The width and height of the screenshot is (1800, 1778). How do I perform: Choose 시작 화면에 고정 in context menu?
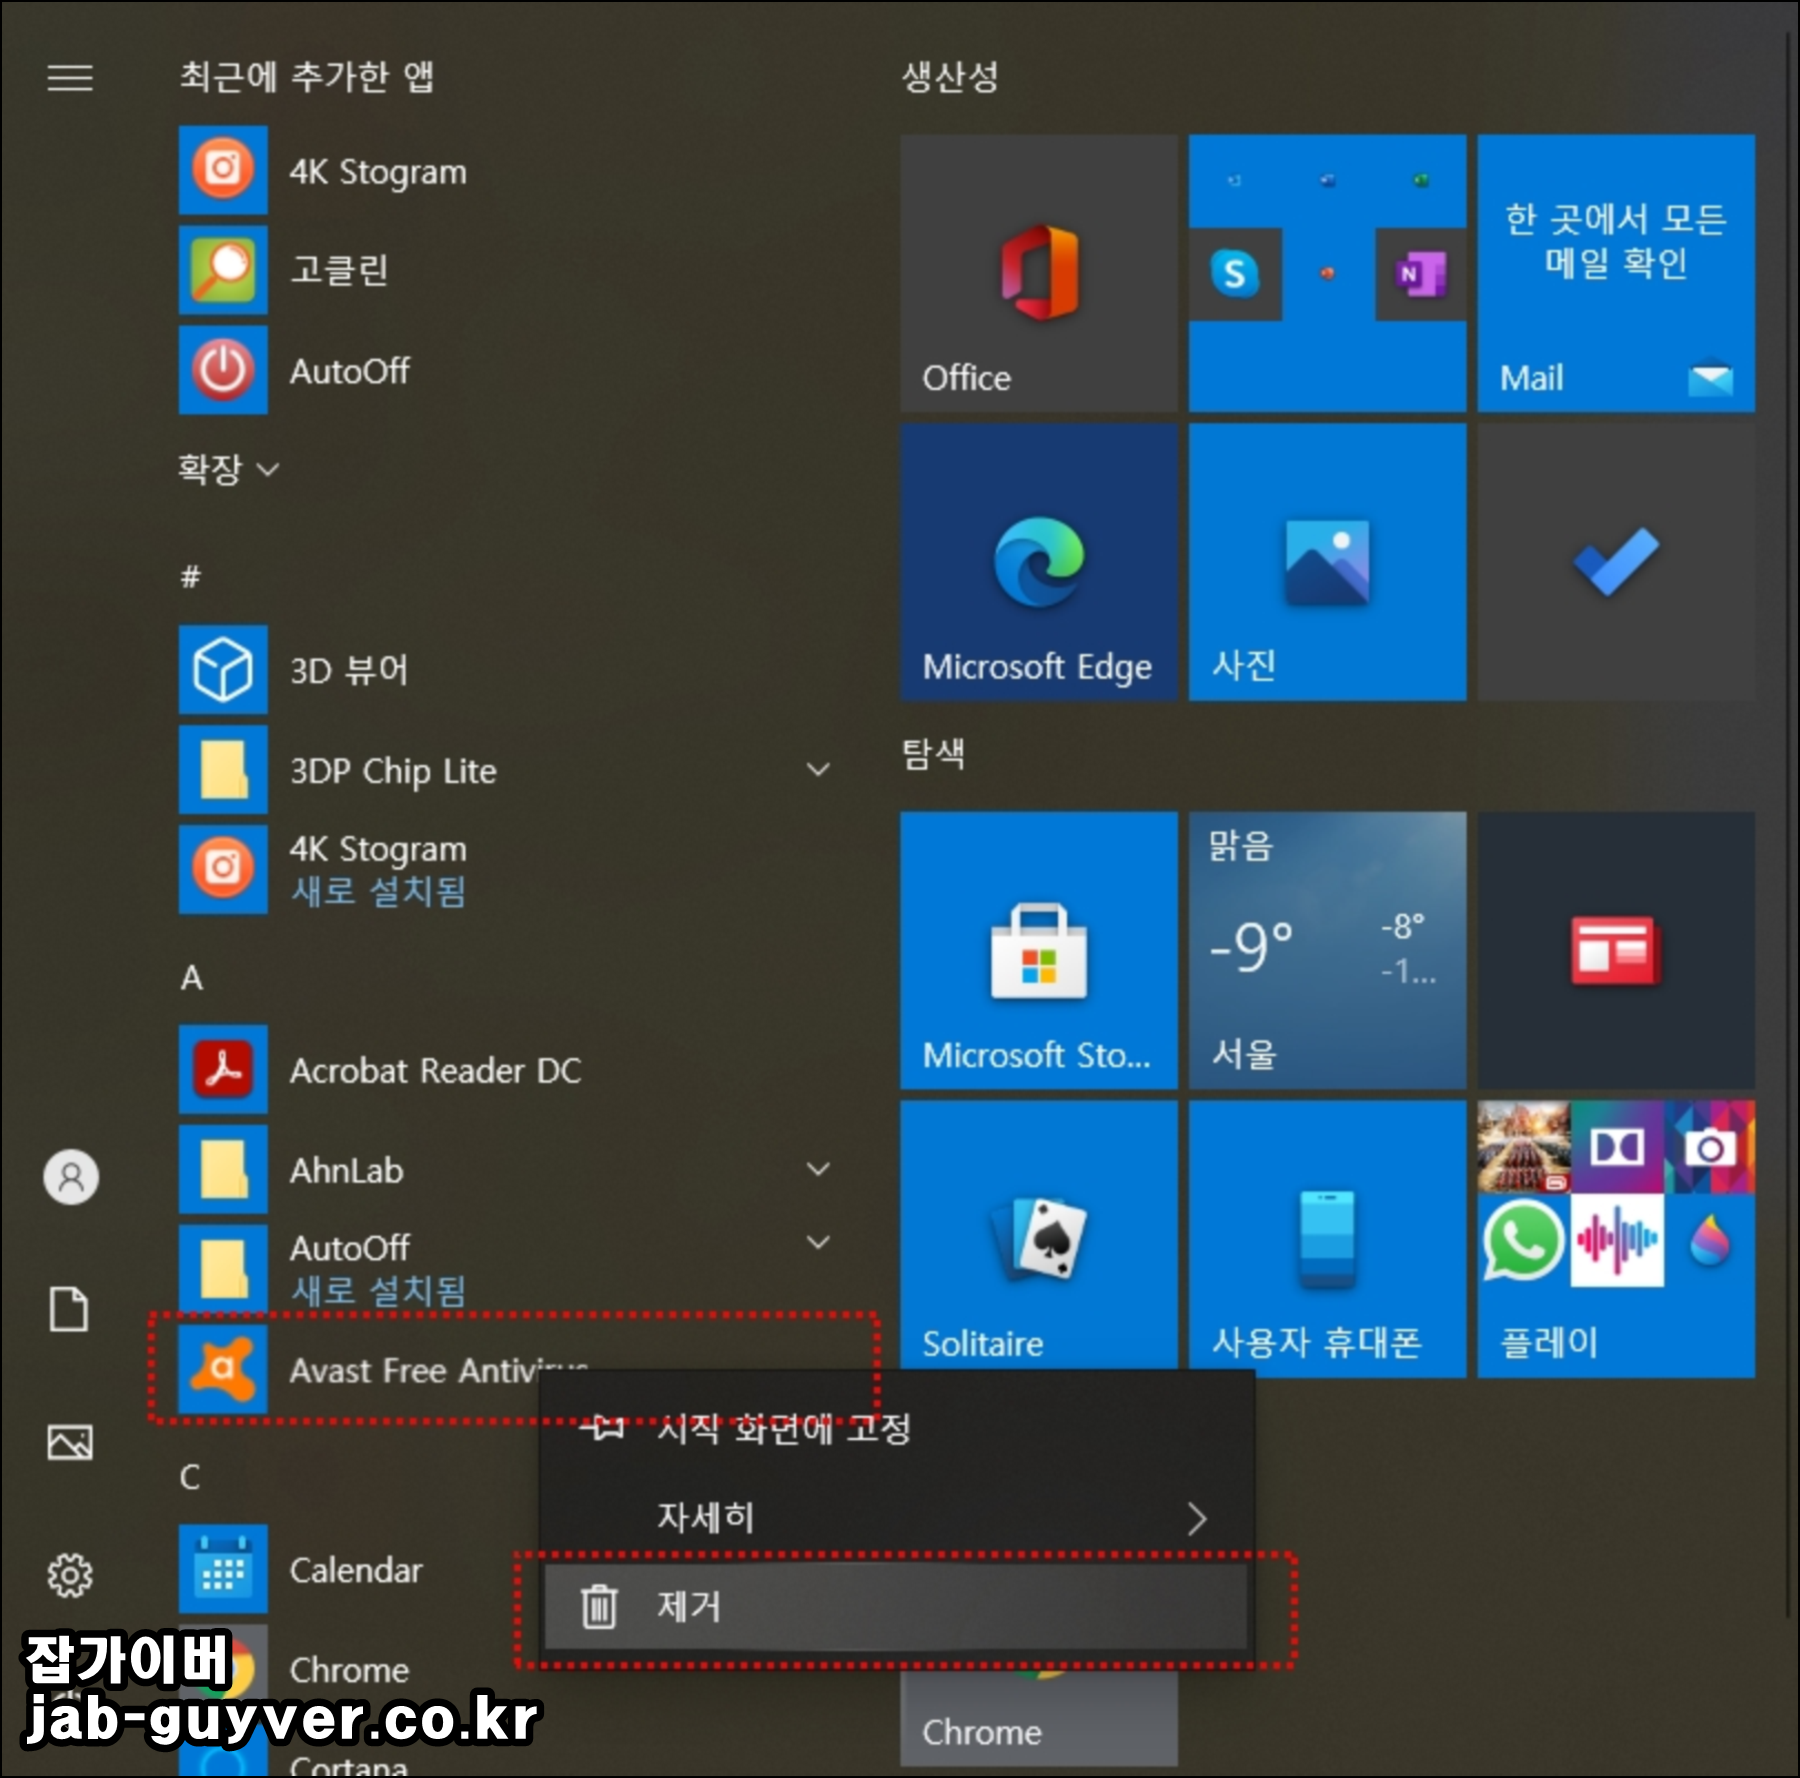[896, 1428]
